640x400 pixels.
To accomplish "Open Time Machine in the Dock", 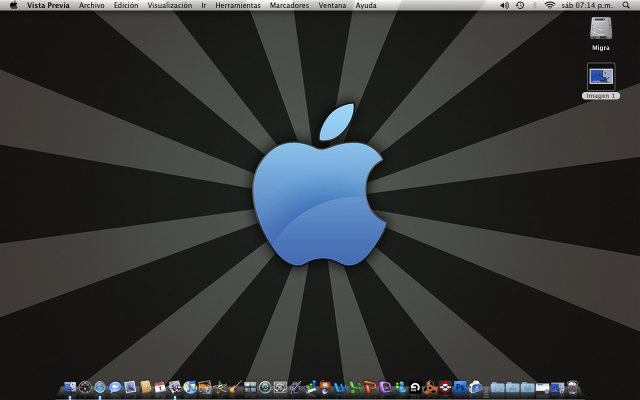I will (265, 387).
